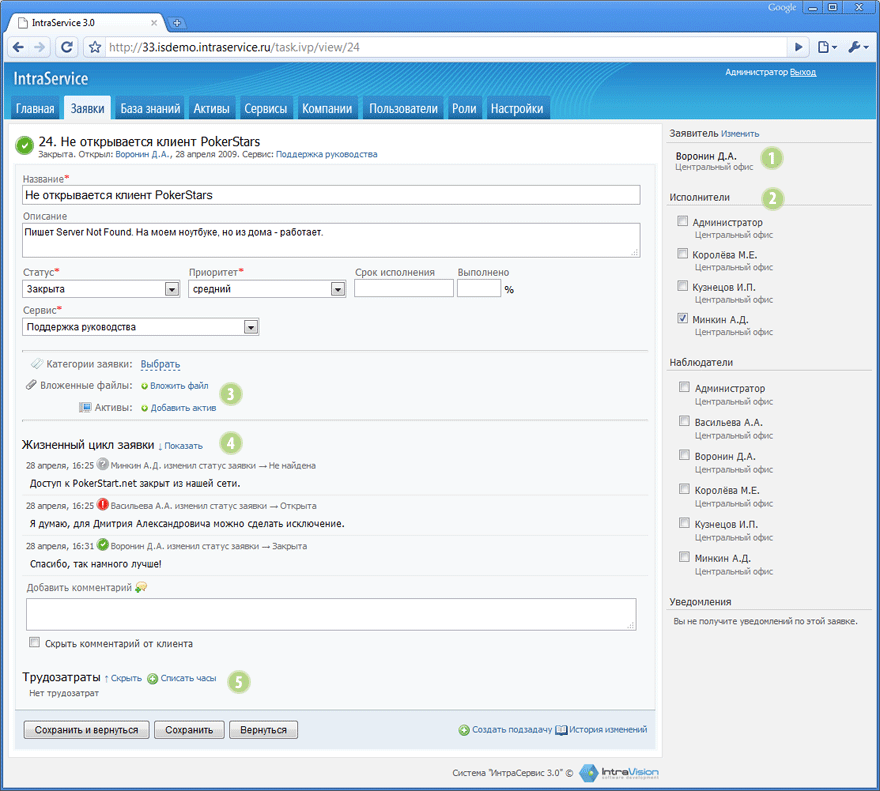The image size is (880, 791).
Task: Check Кузнецов И.П. under Наблюдатели
Action: pos(684,523)
